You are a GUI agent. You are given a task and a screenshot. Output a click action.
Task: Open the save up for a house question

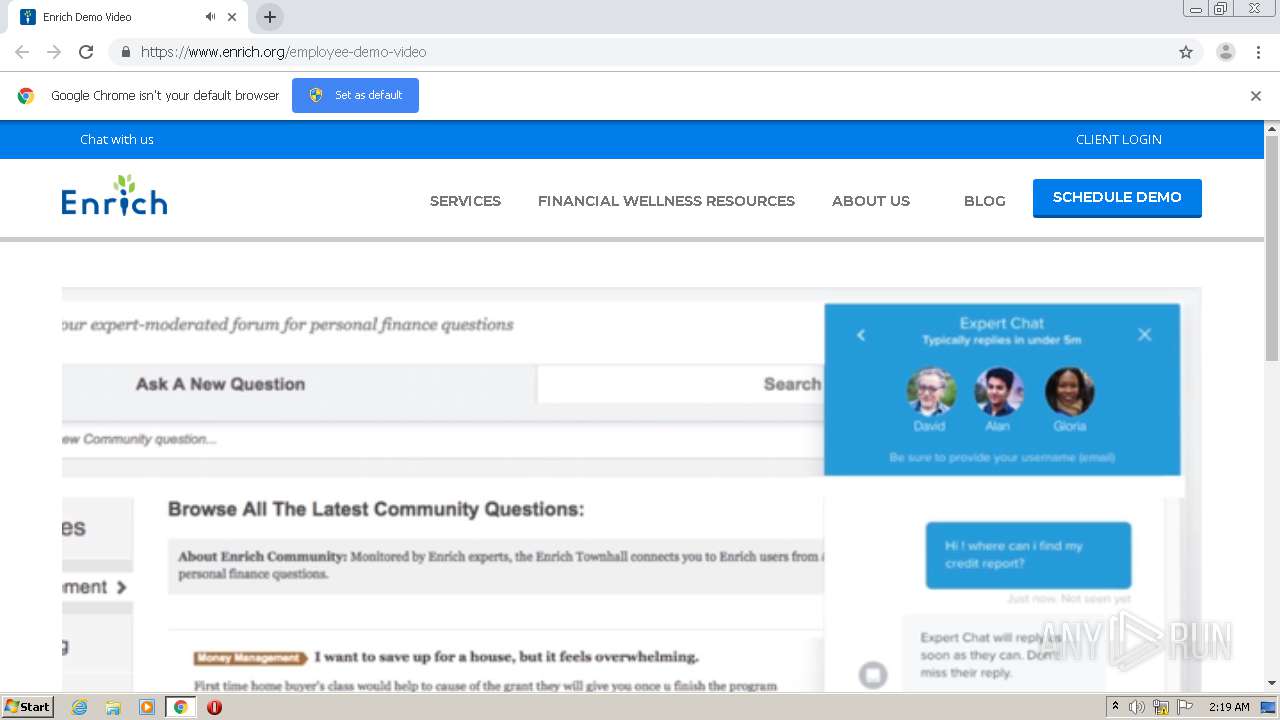pos(506,657)
